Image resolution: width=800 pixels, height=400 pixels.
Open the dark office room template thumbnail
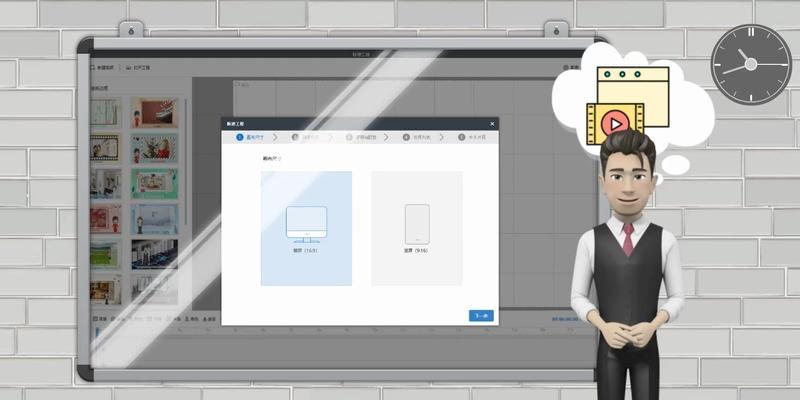click(x=154, y=254)
